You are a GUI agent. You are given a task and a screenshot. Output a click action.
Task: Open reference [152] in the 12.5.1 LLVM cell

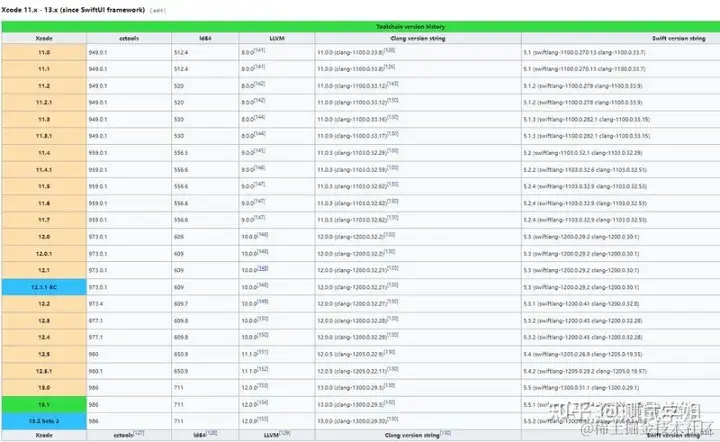[263, 369]
